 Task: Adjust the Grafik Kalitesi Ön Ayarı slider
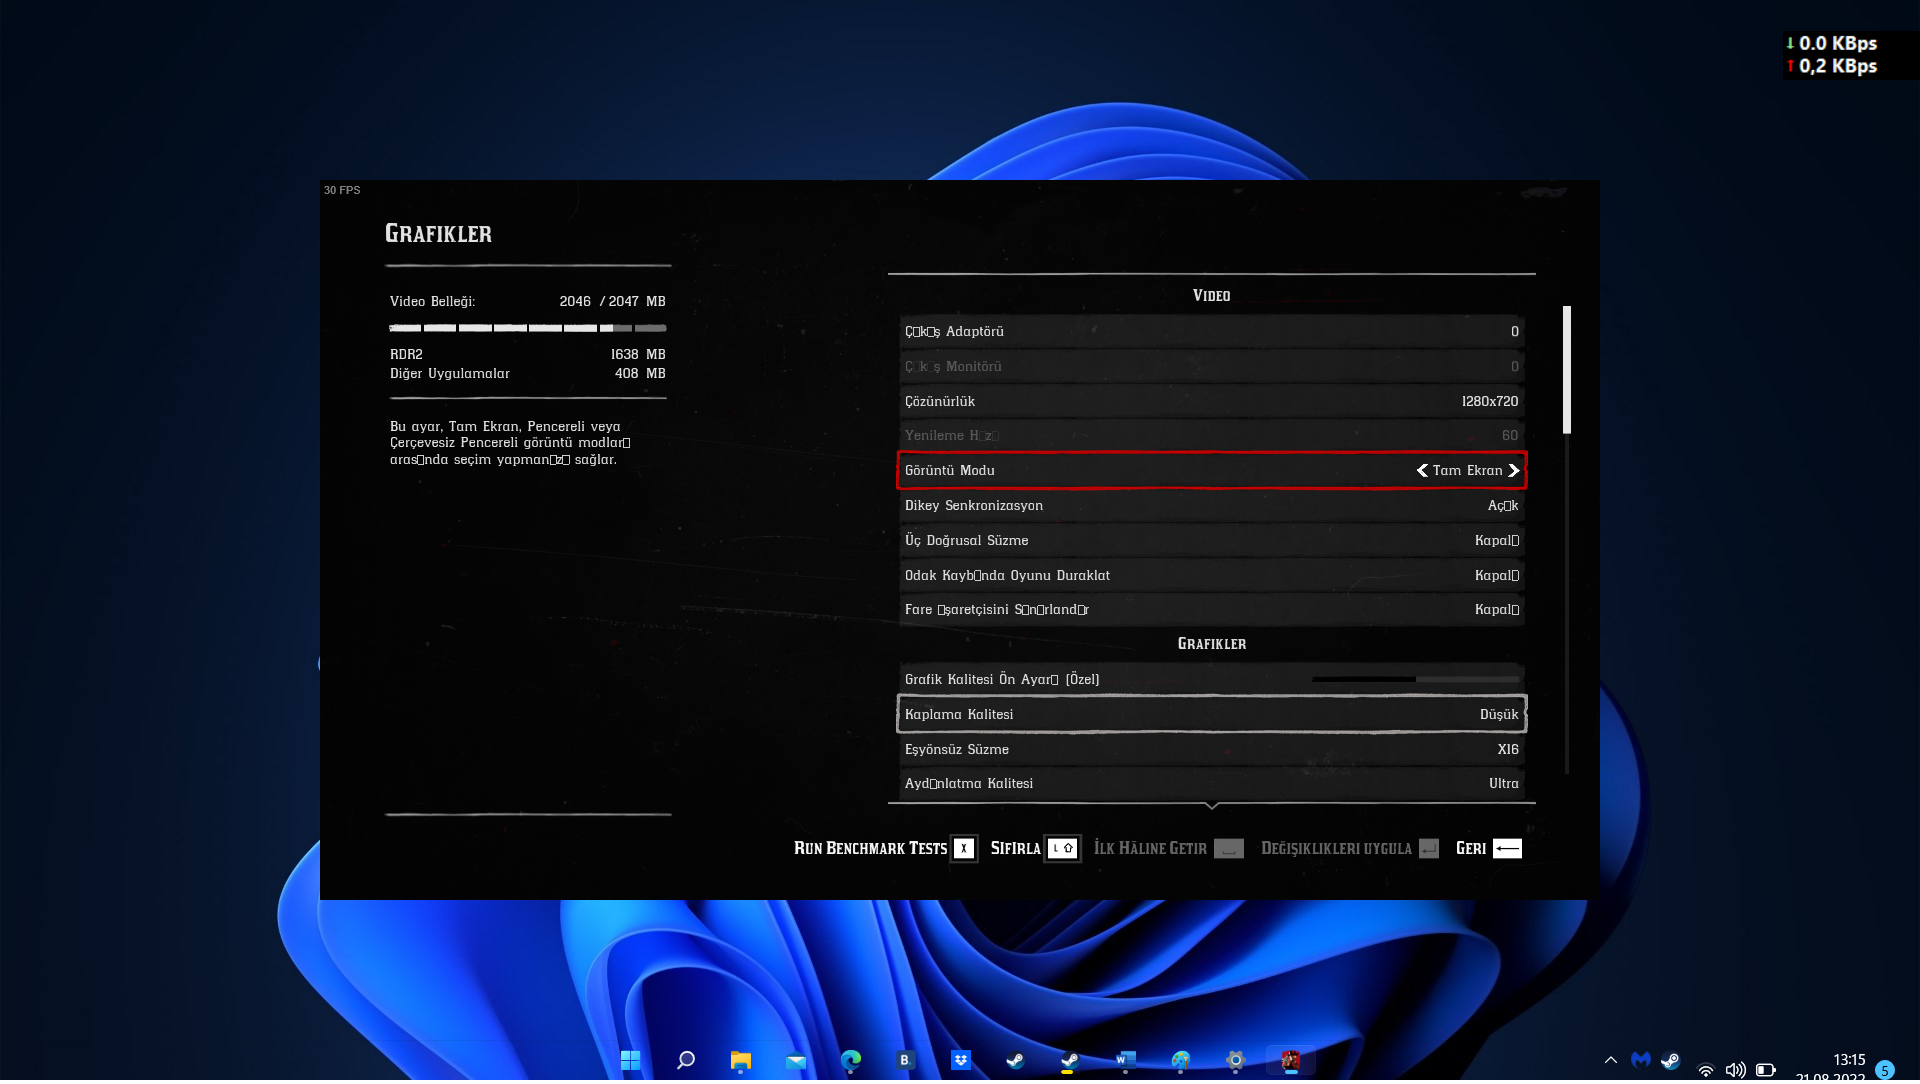coord(1414,680)
